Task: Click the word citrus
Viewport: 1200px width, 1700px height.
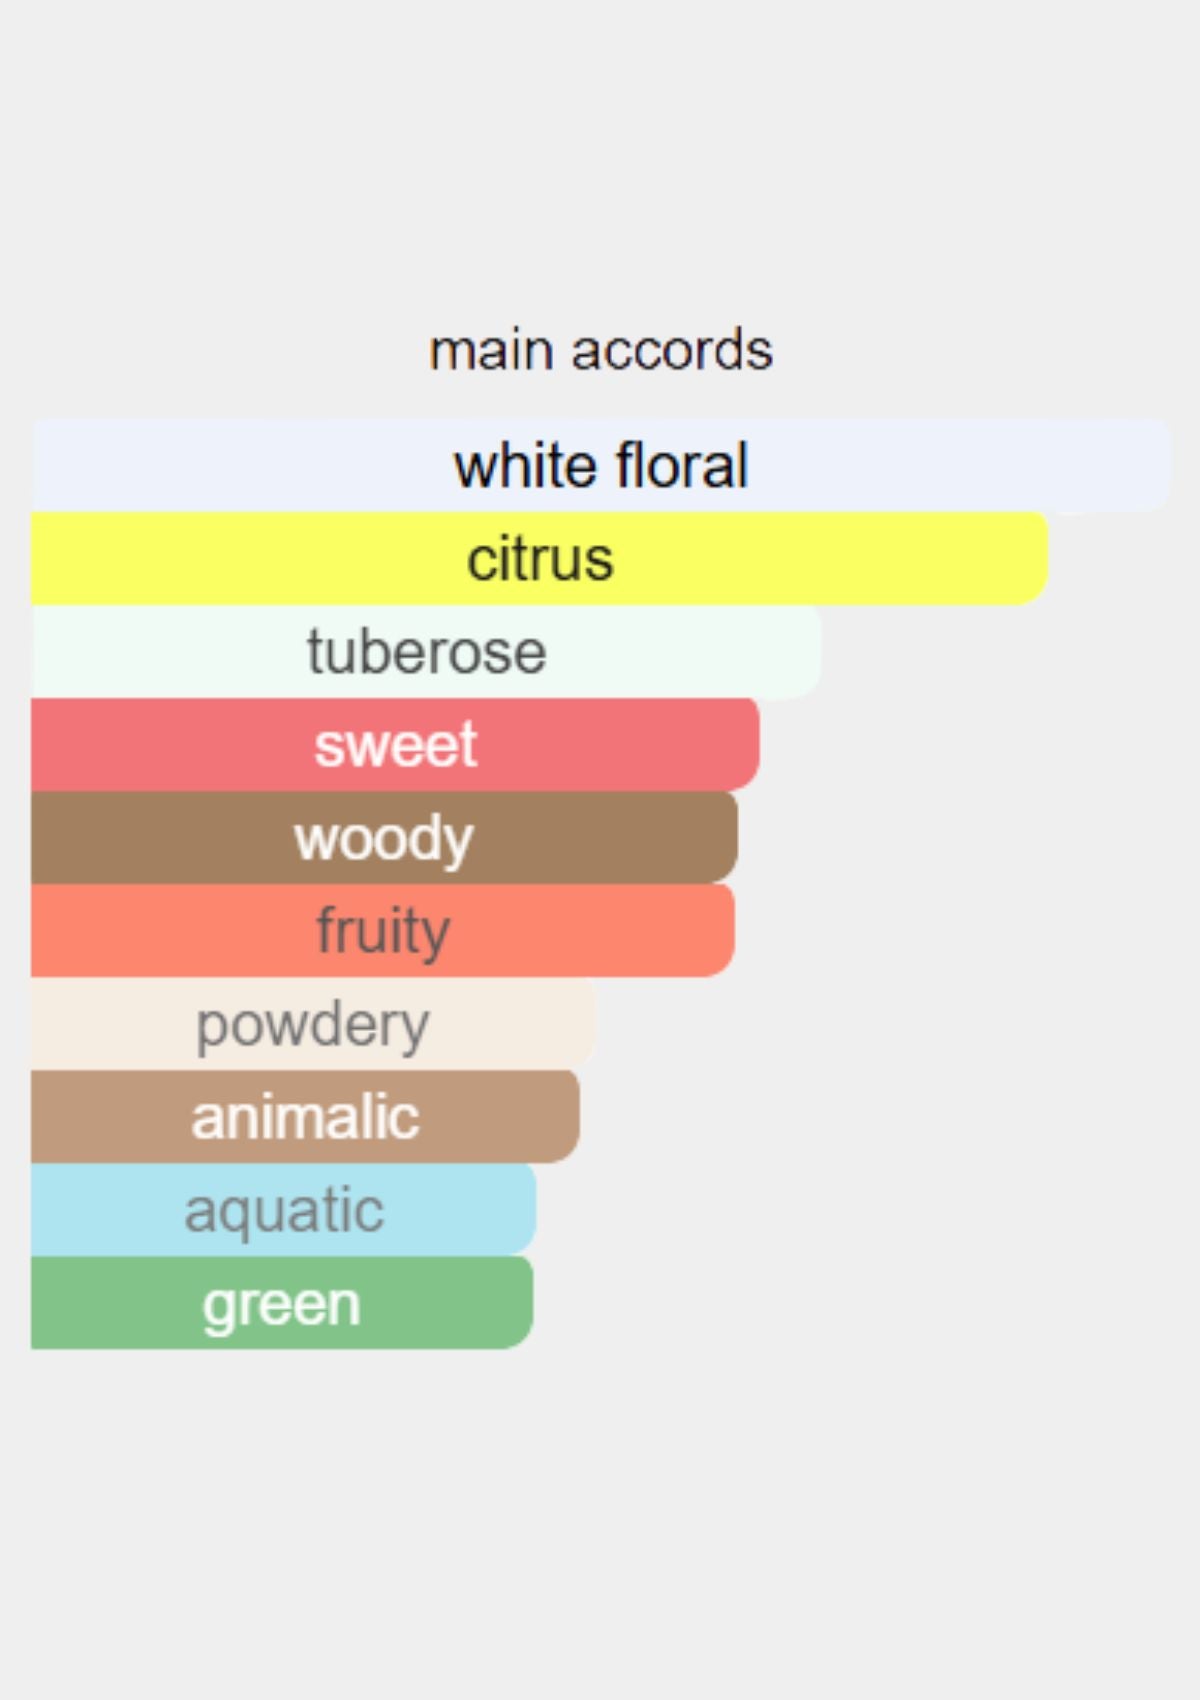Action: tap(540, 558)
